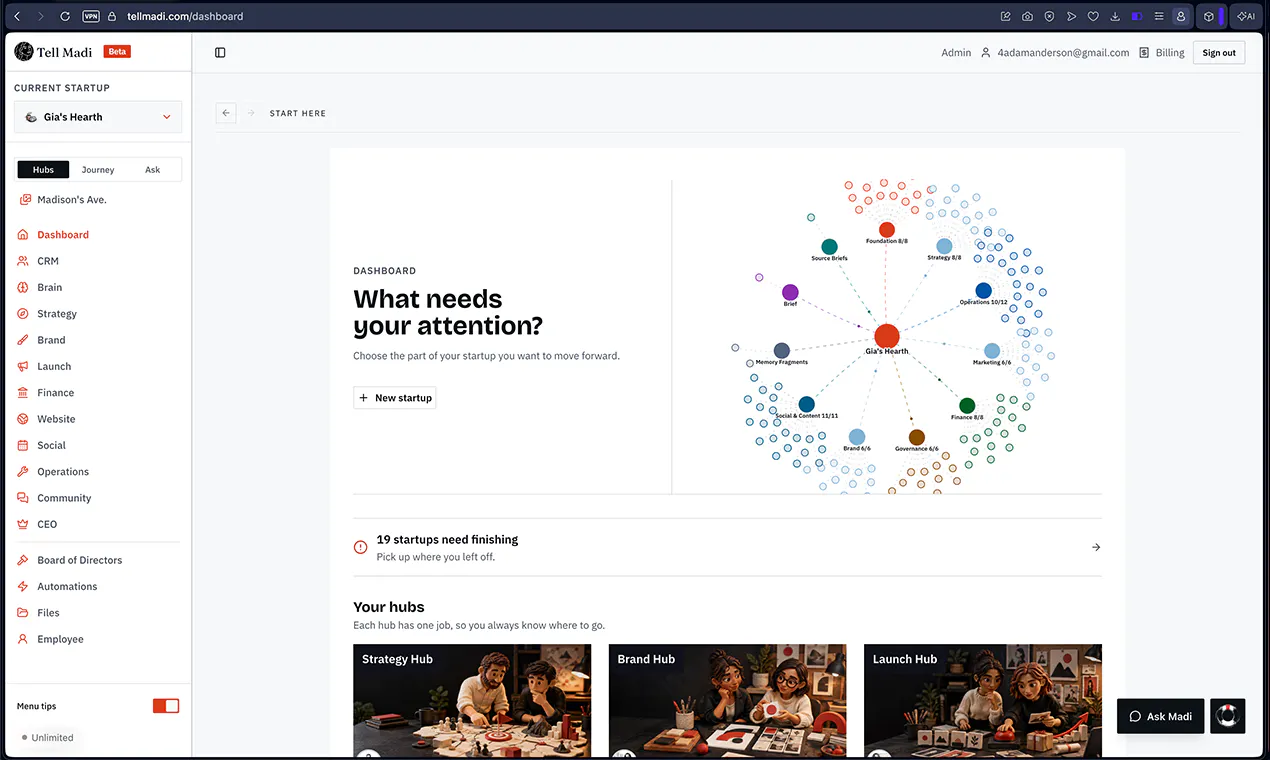Open the Dashboard home icon in sidebar
This screenshot has height=760, width=1270.
pos(24,235)
